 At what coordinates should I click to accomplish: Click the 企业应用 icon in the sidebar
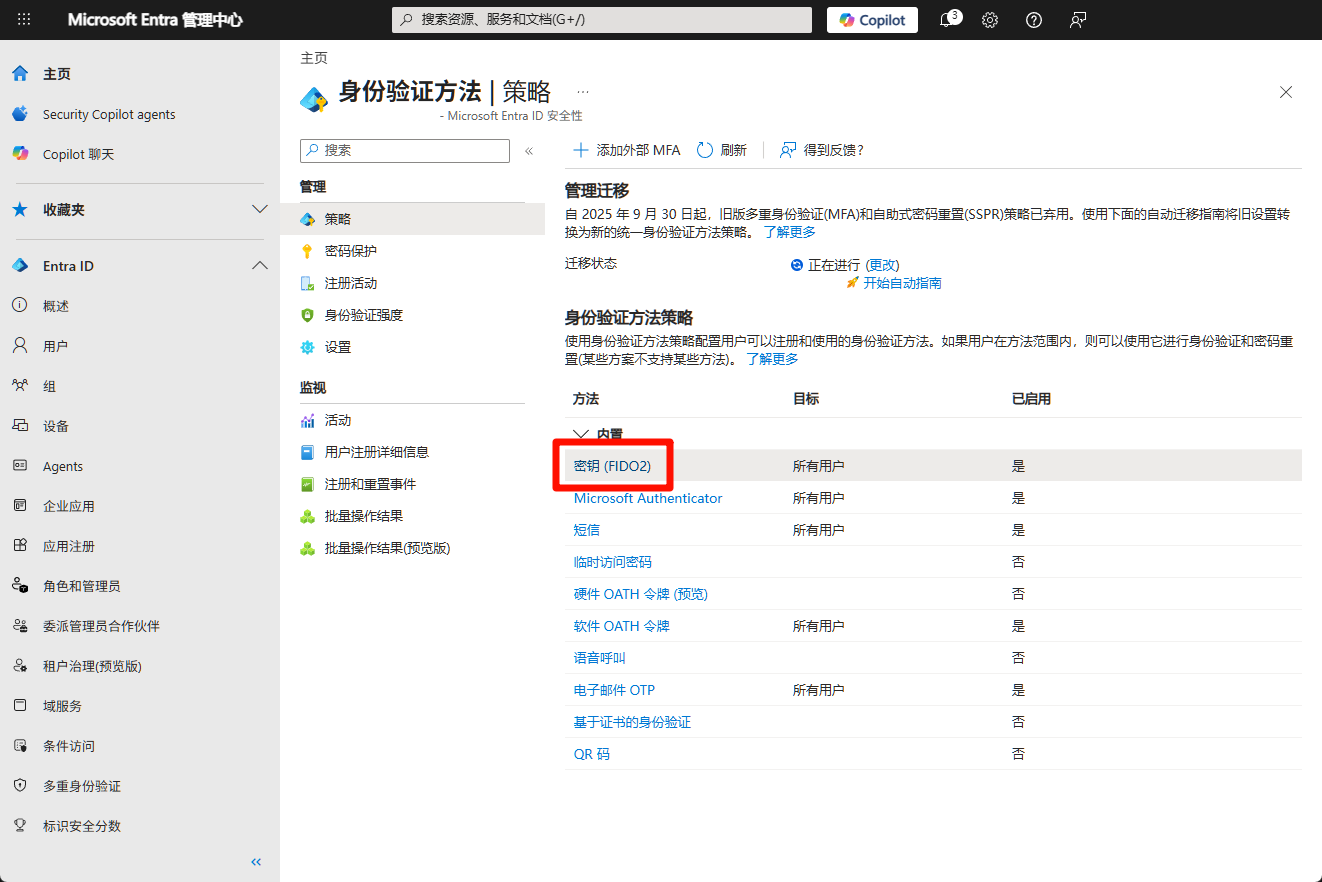tap(20, 506)
